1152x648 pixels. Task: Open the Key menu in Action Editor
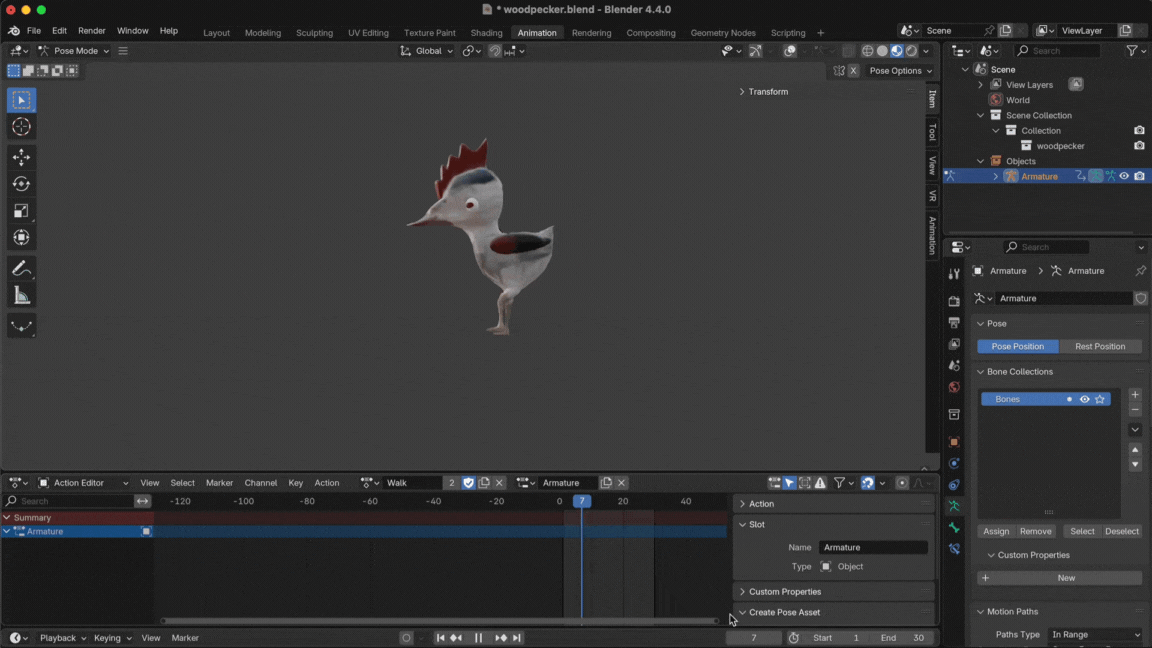pos(295,483)
